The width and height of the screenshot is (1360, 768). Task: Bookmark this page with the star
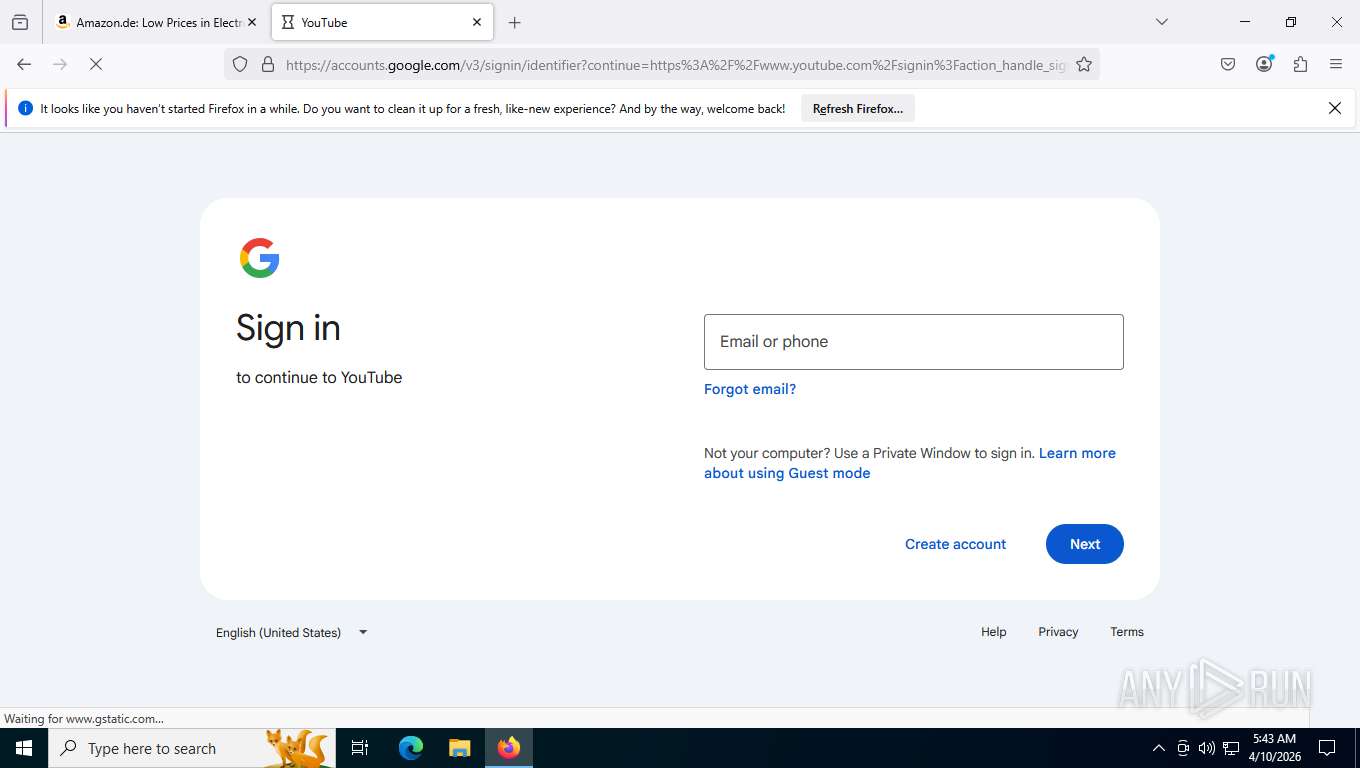click(x=1084, y=64)
